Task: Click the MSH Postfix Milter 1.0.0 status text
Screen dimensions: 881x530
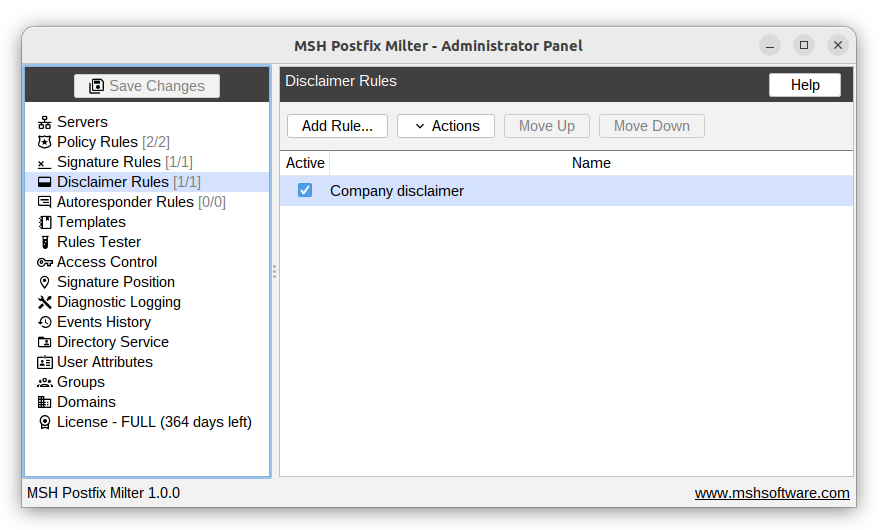Action: tap(103, 493)
